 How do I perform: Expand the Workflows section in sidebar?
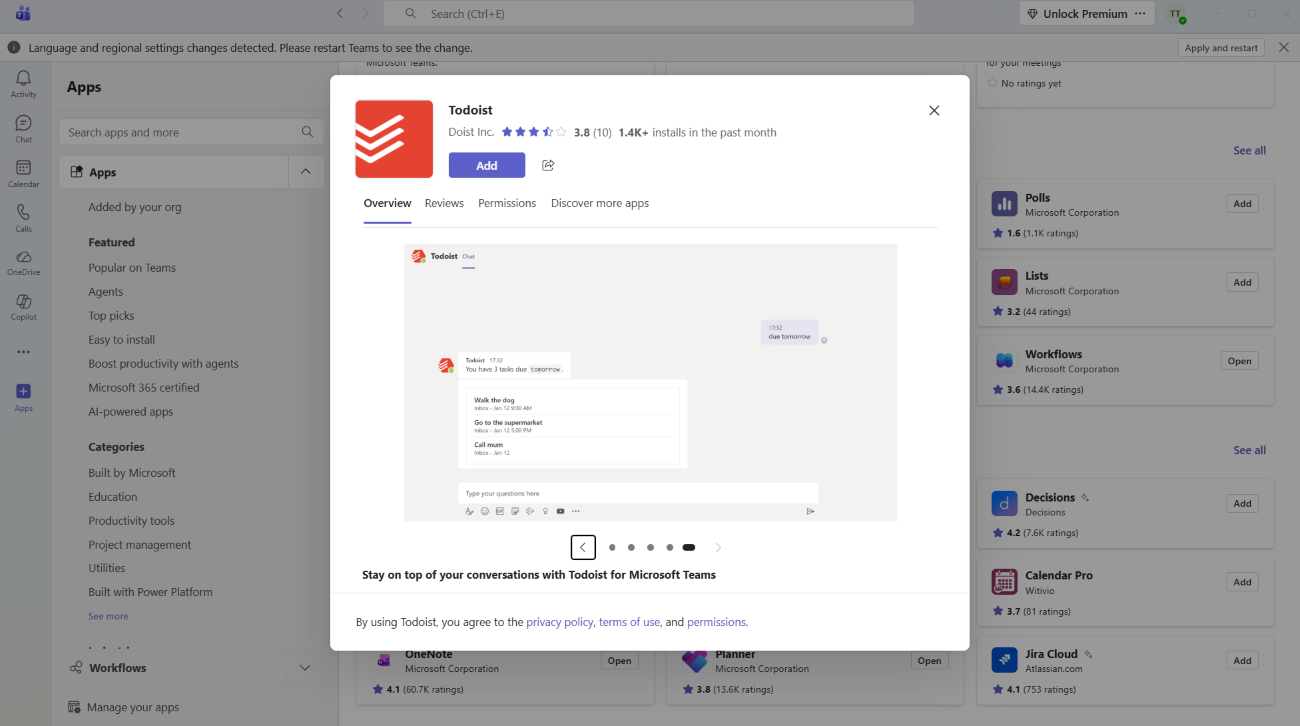[x=305, y=668]
